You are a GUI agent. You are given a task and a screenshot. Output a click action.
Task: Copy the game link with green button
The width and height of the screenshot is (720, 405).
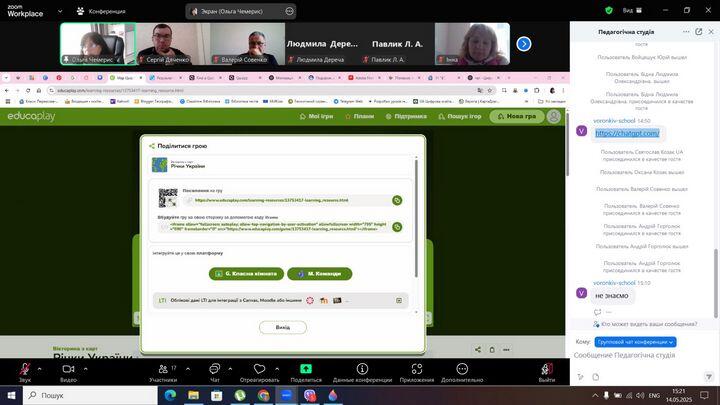(x=397, y=200)
